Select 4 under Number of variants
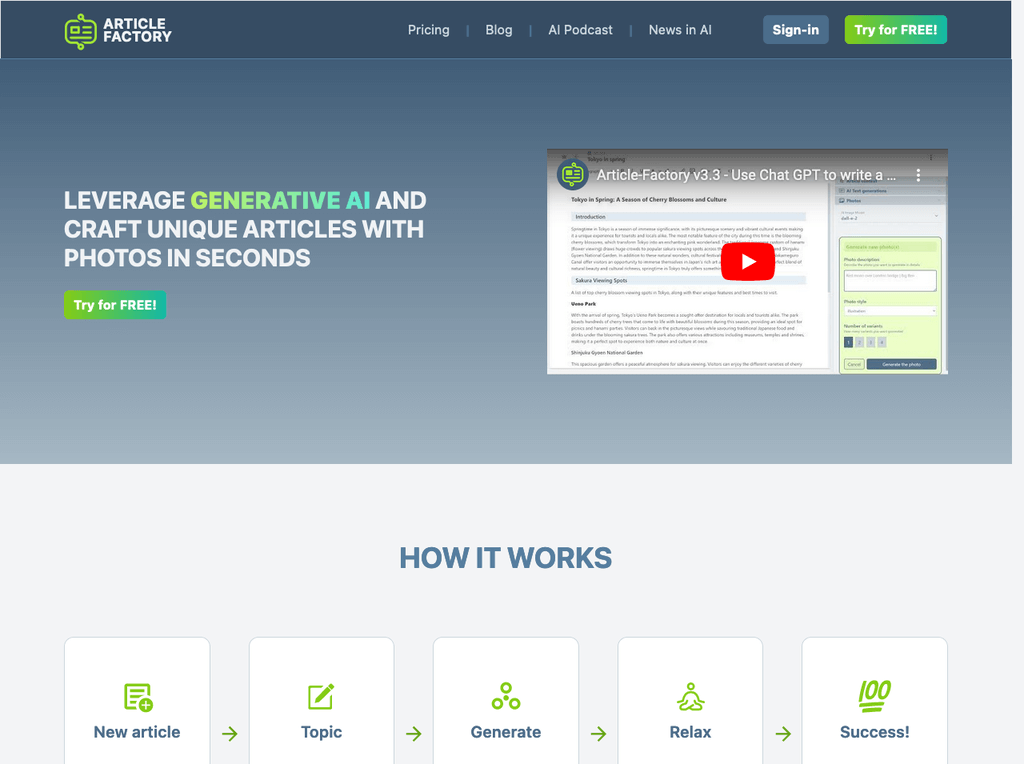The height and width of the screenshot is (764, 1024). click(x=882, y=342)
